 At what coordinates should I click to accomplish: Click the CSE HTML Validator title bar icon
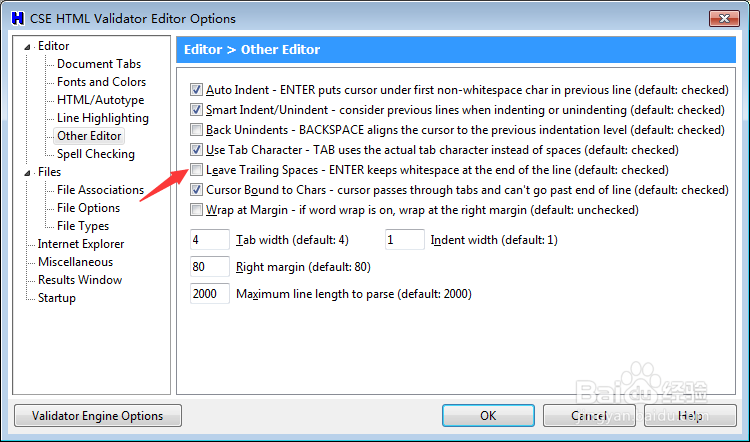point(17,18)
